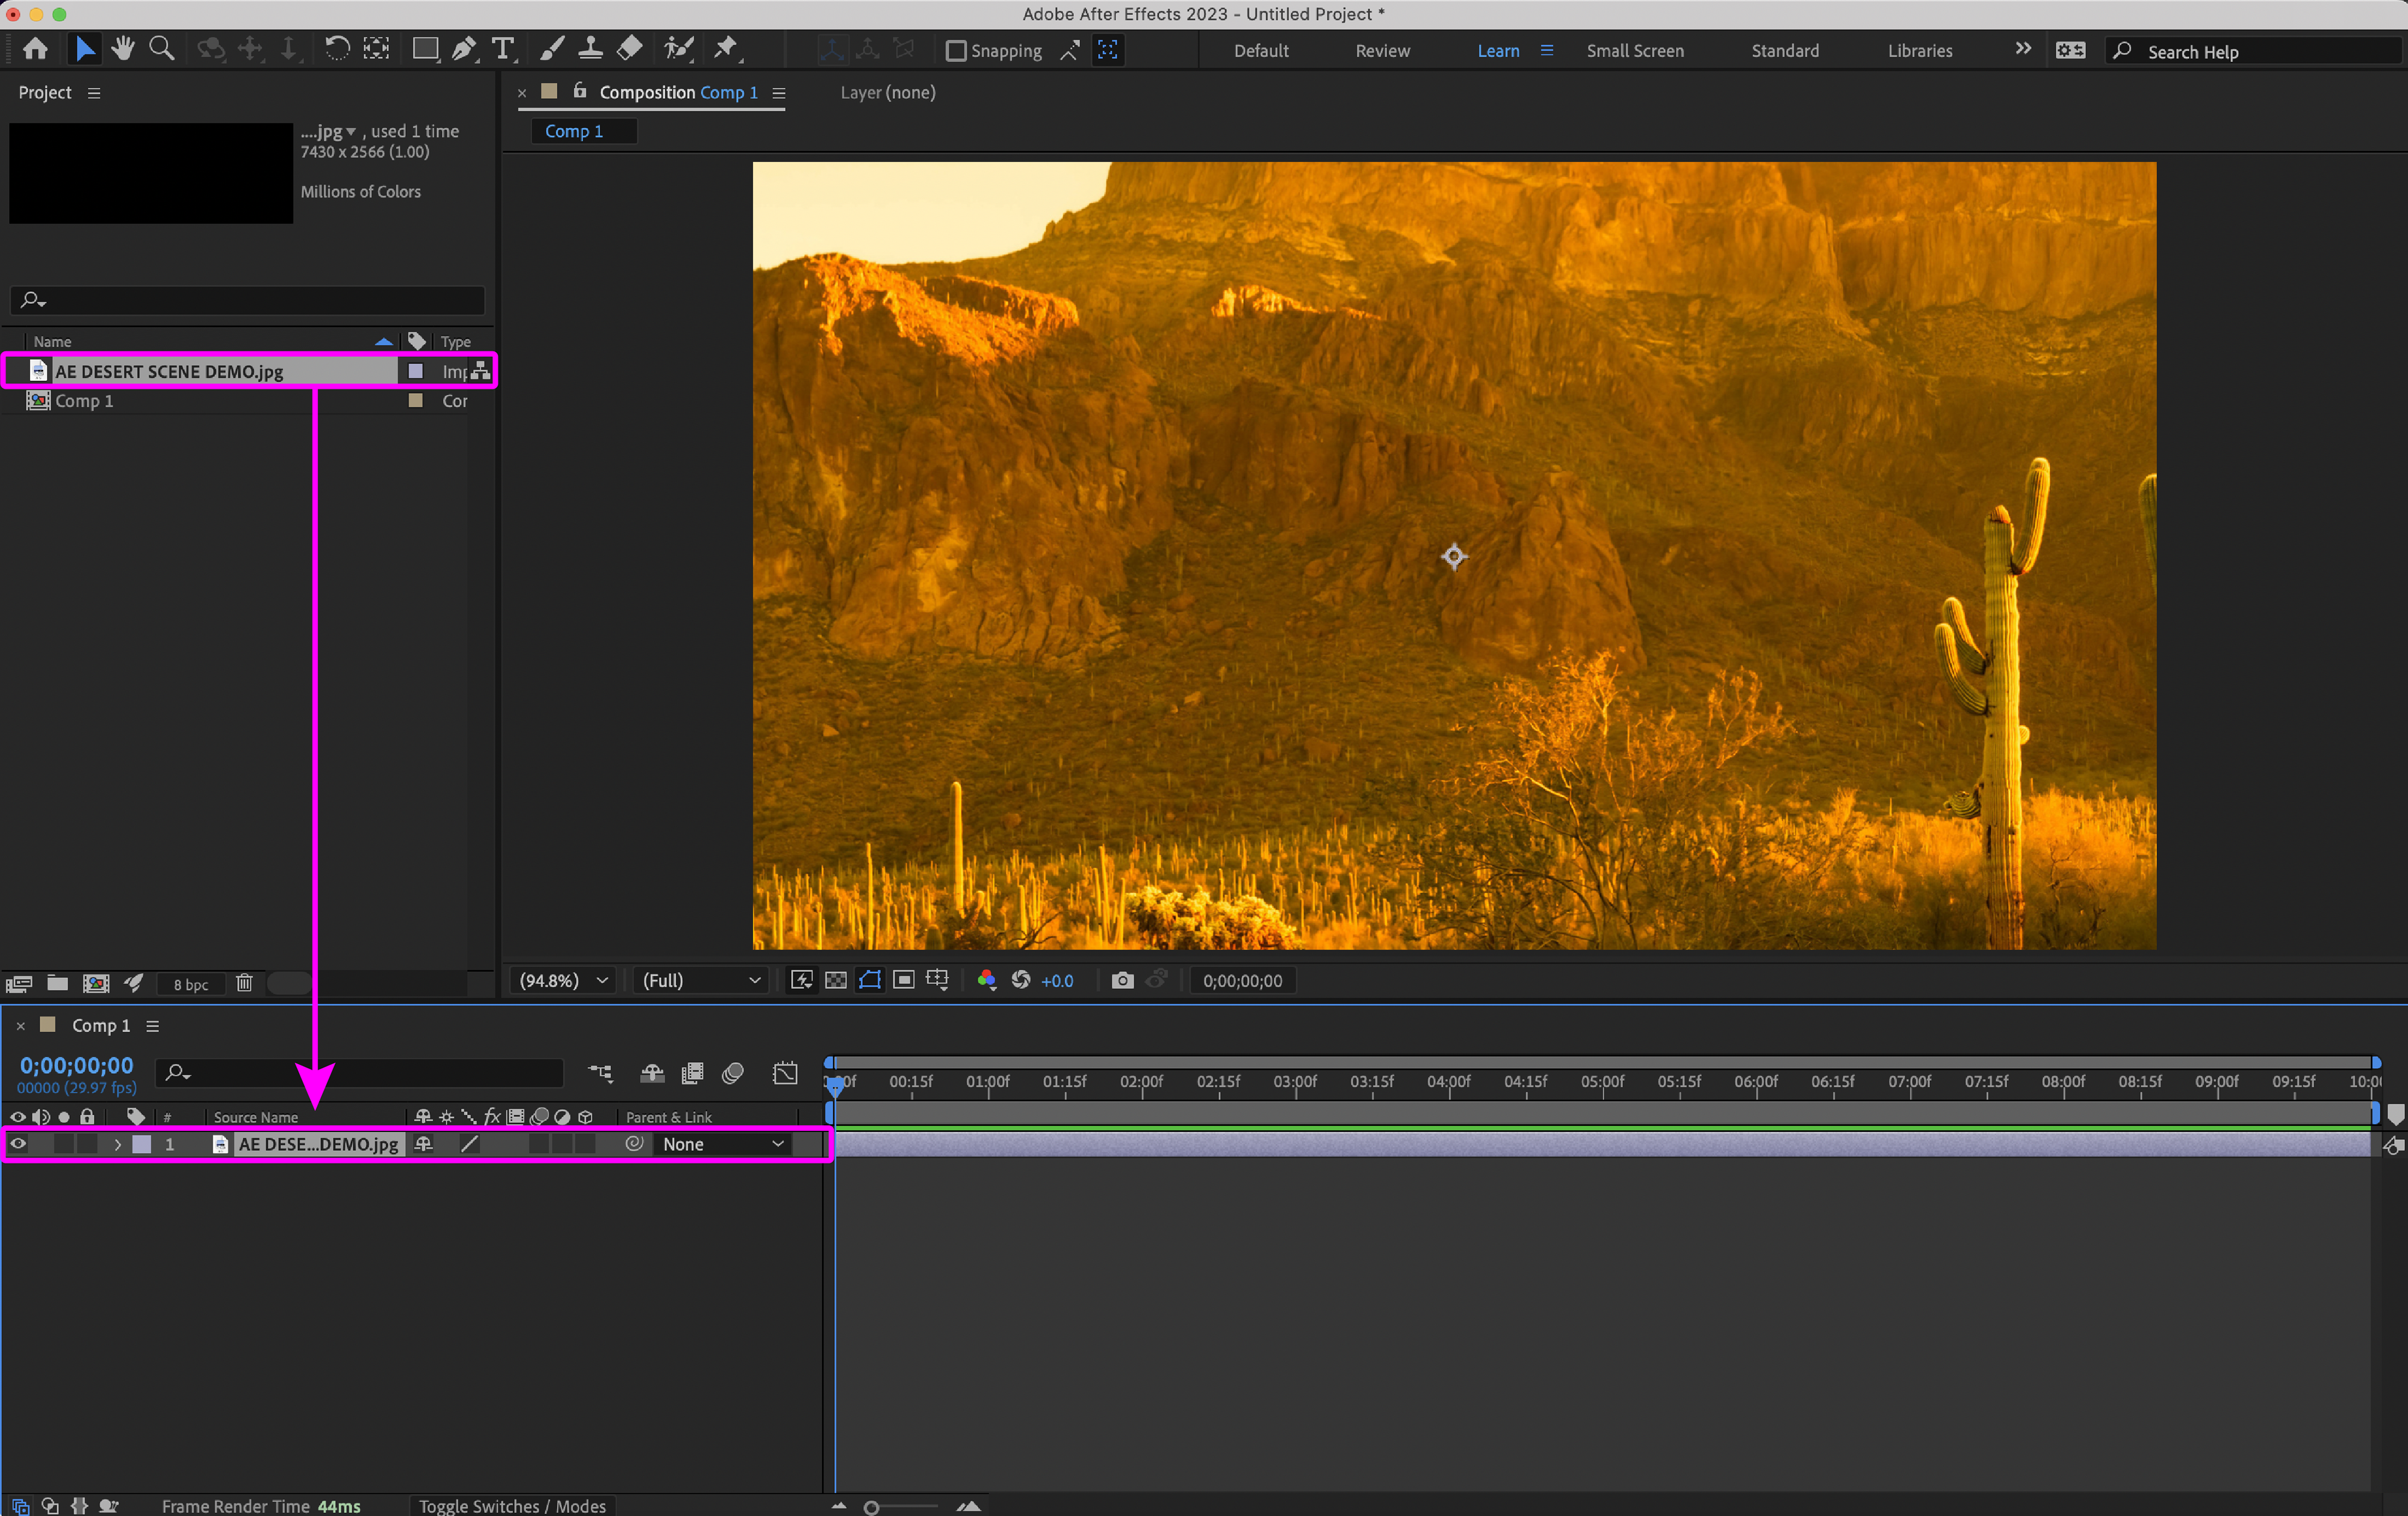Image resolution: width=2408 pixels, height=1516 pixels.
Task: Click the Home button icon
Action: click(x=36, y=49)
